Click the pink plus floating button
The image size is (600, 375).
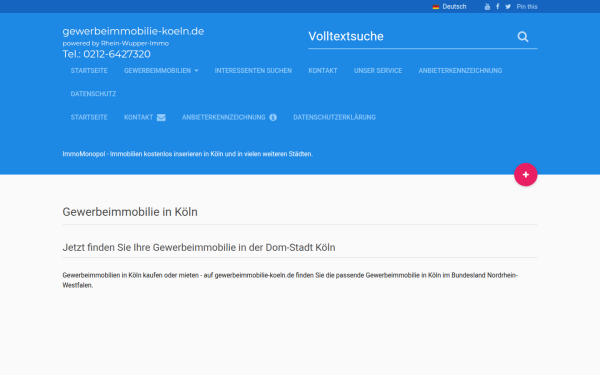coord(525,174)
